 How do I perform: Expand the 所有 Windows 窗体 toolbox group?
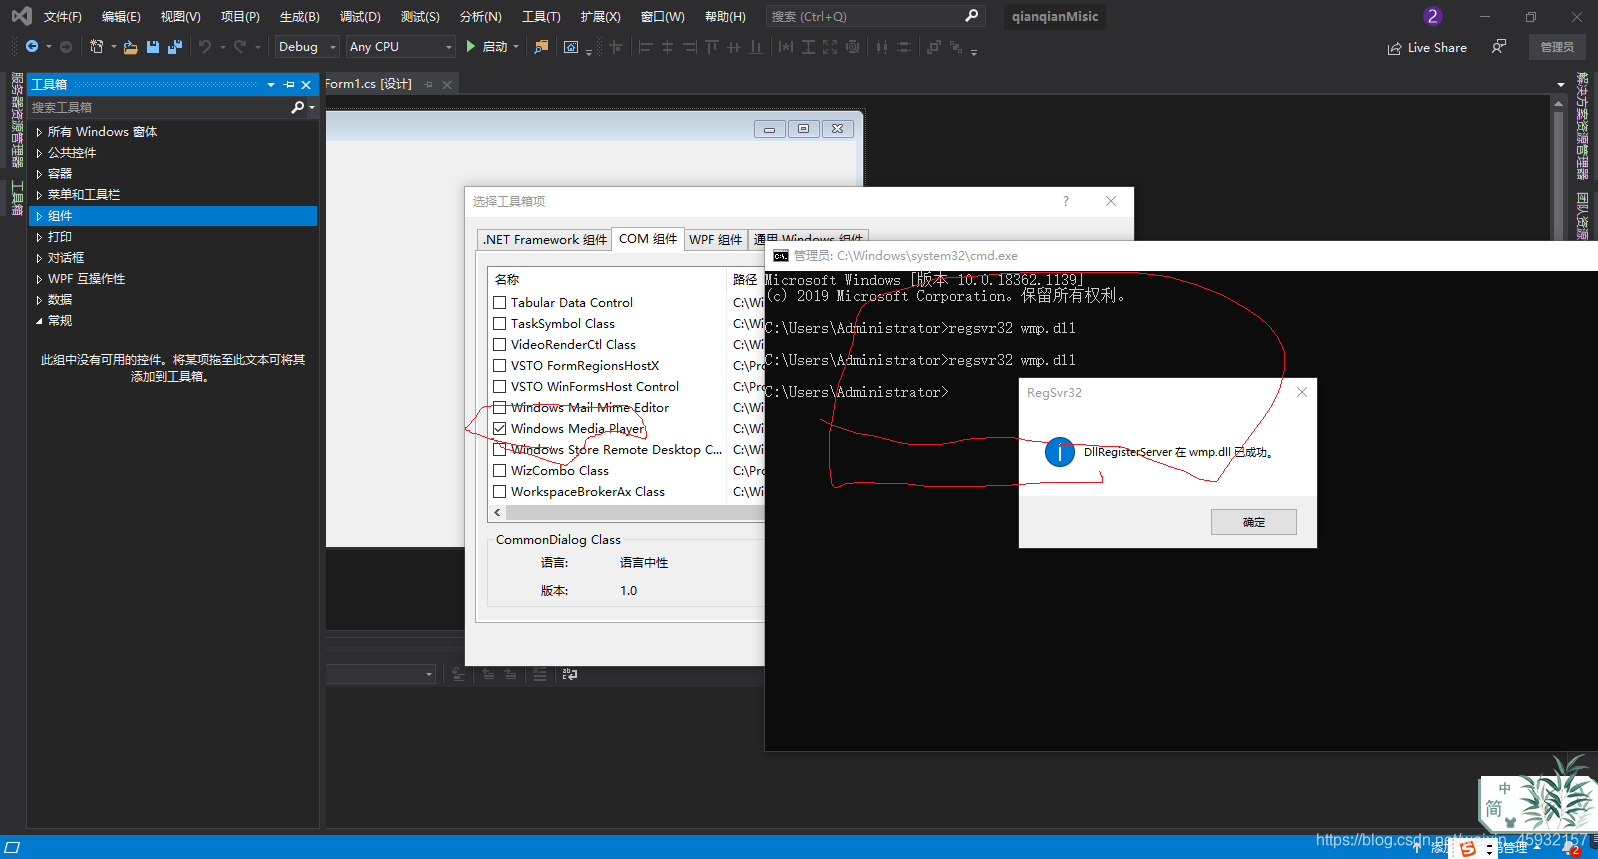[39, 132]
